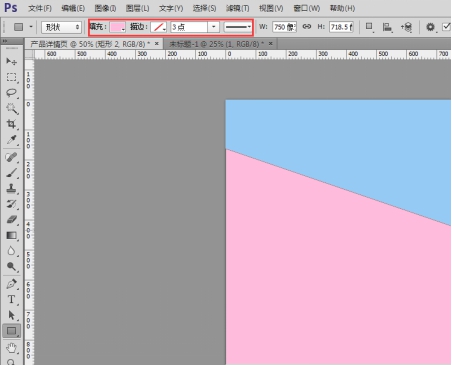This screenshot has height=365, width=452.
Task: Close the 未标题-1 document tab
Action: click(271, 44)
